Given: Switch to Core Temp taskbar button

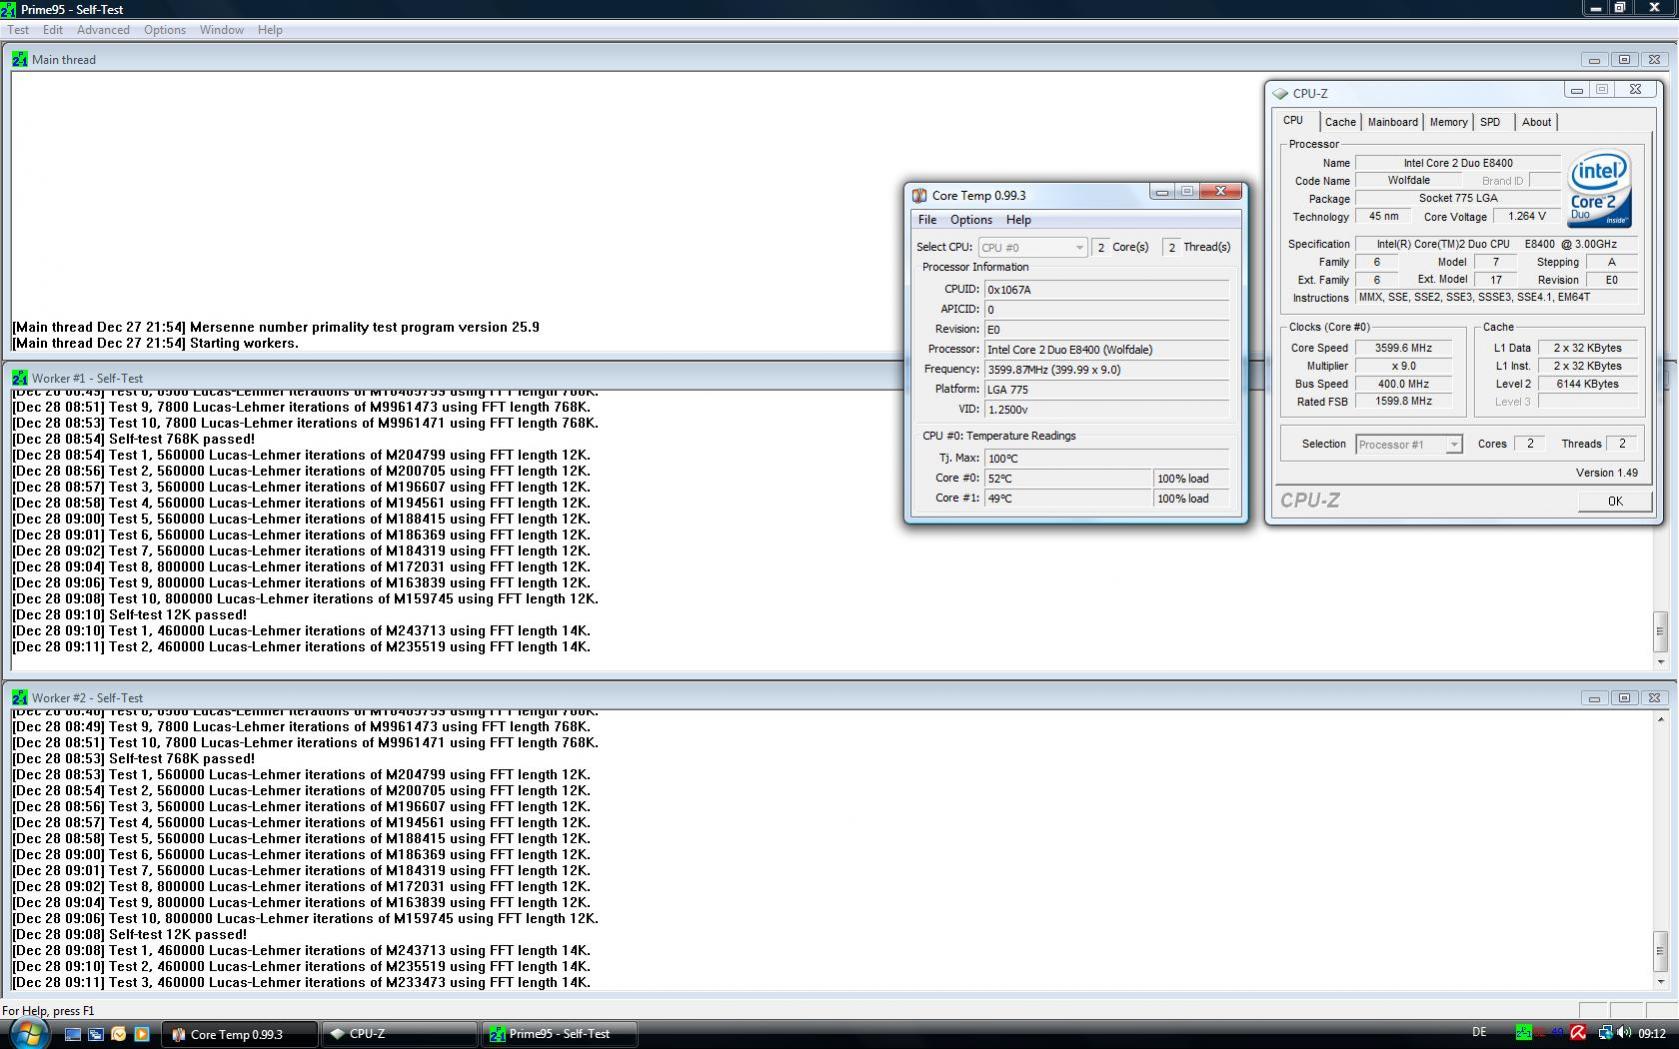Looking at the screenshot, I should (241, 1034).
